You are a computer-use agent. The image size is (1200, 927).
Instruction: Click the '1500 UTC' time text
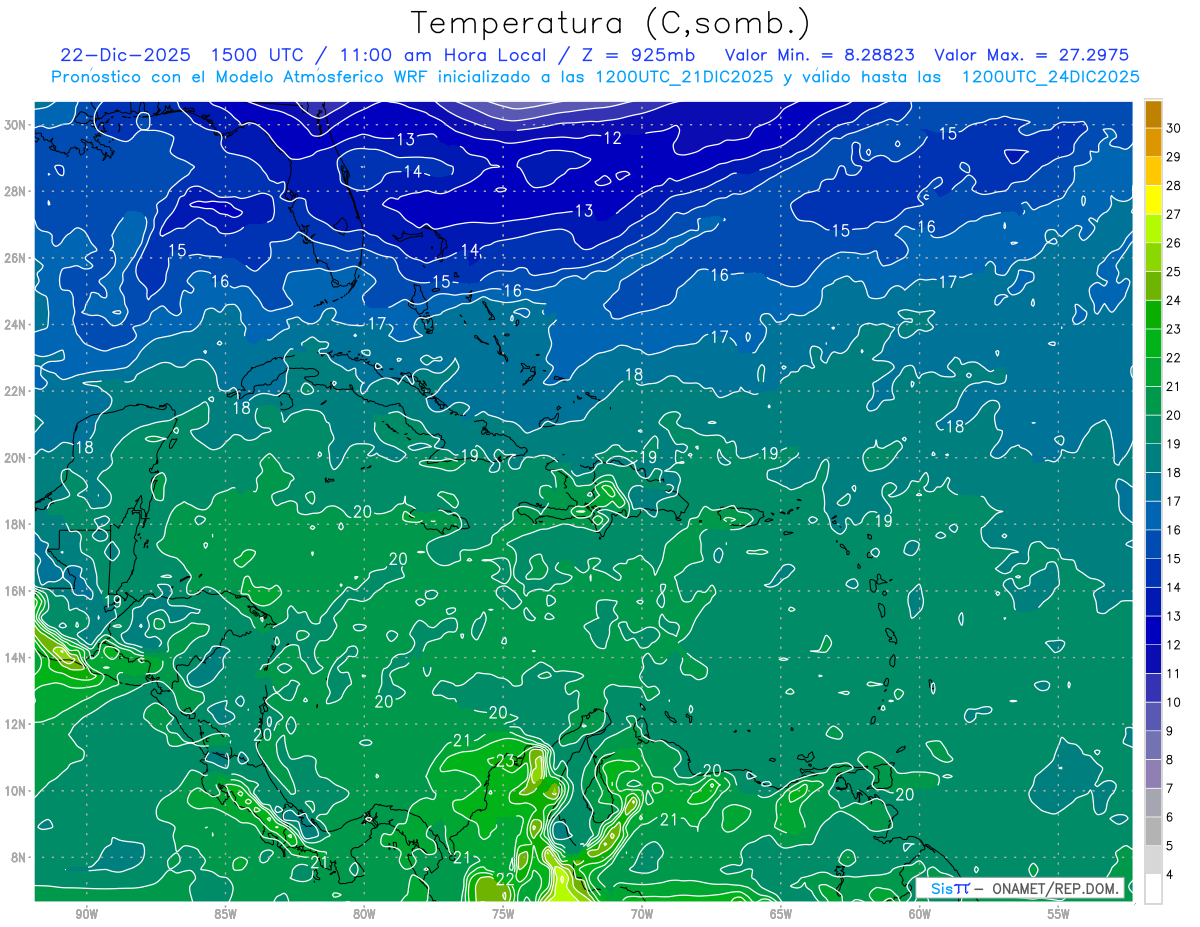pos(258,55)
